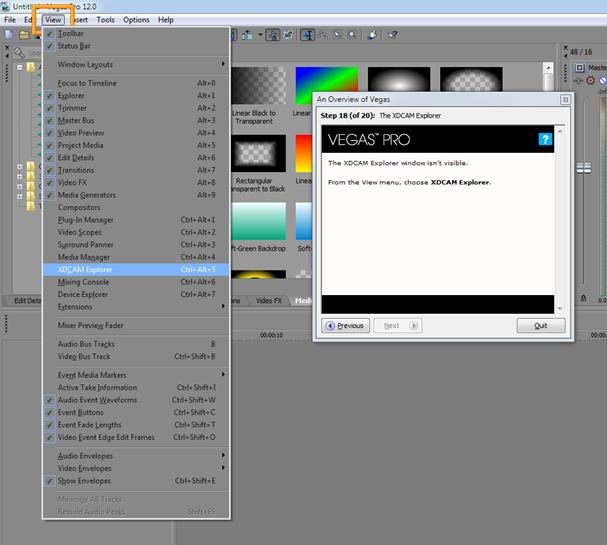
Task: Select Video Bus Track item
Action: pos(135,356)
